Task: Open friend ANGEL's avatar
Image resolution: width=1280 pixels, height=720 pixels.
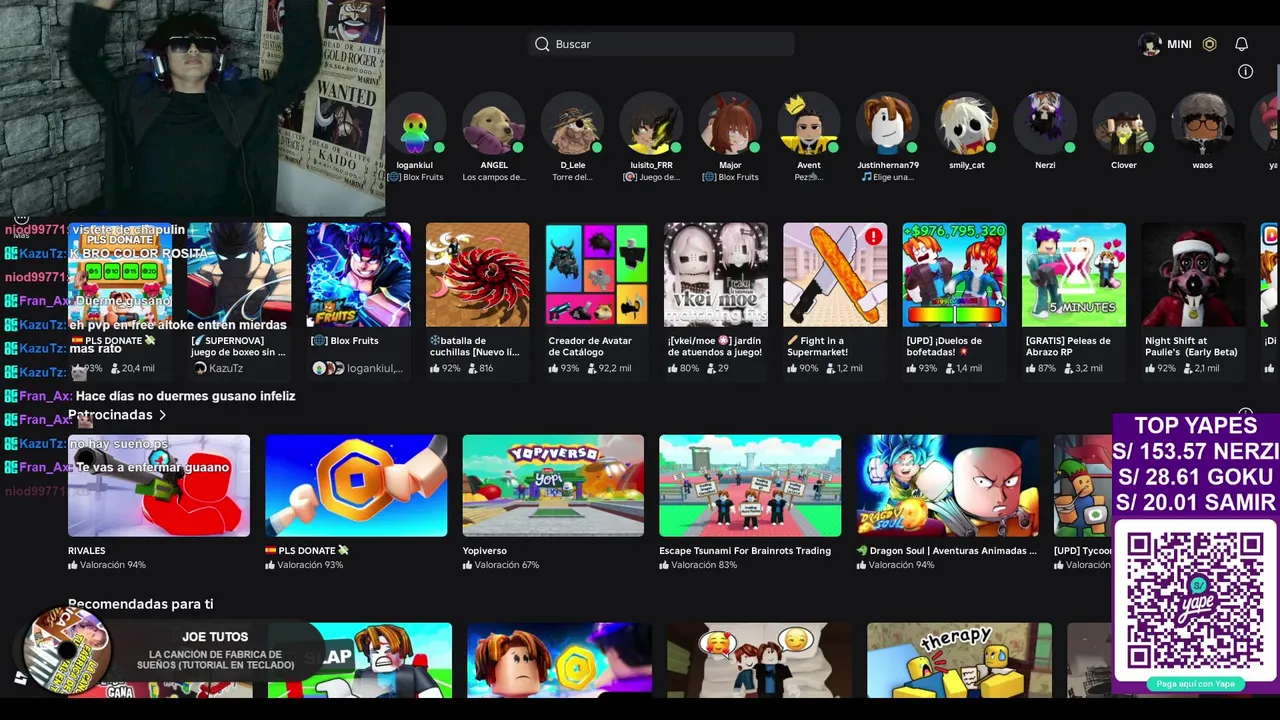Action: 494,124
